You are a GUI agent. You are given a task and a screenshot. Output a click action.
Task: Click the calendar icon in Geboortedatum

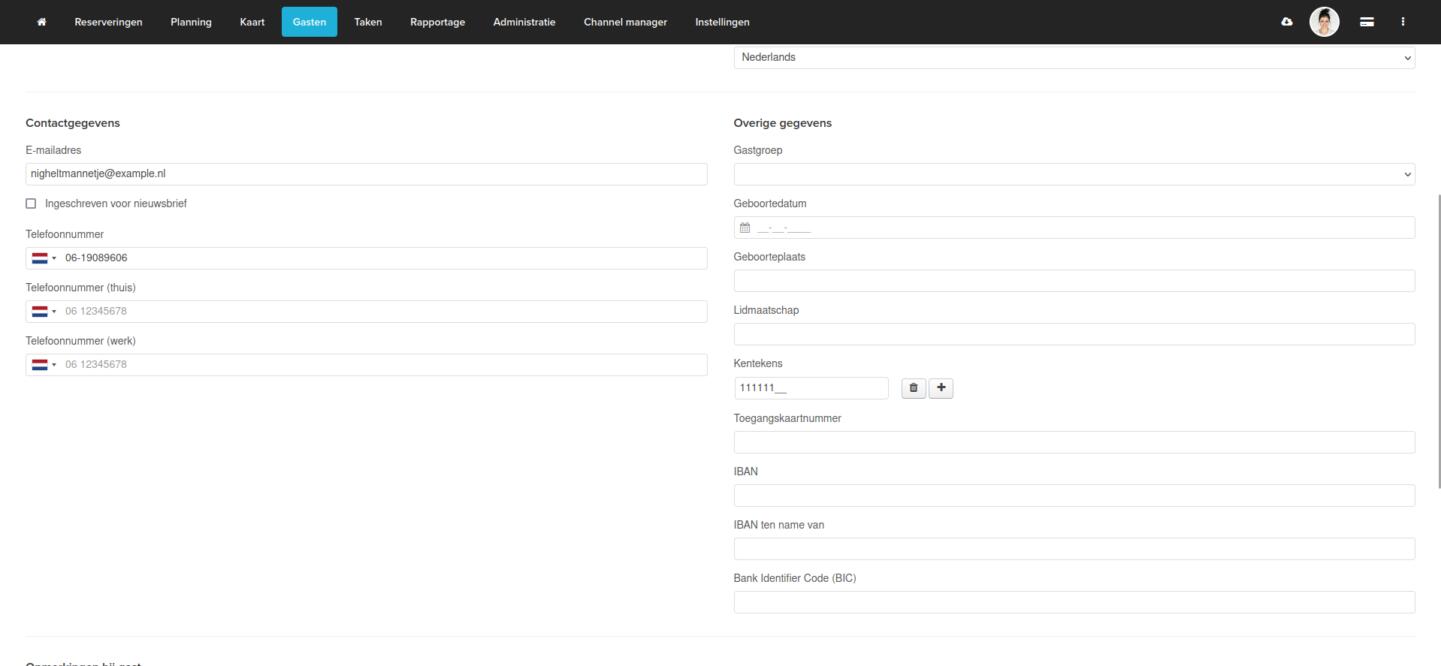(x=744, y=228)
